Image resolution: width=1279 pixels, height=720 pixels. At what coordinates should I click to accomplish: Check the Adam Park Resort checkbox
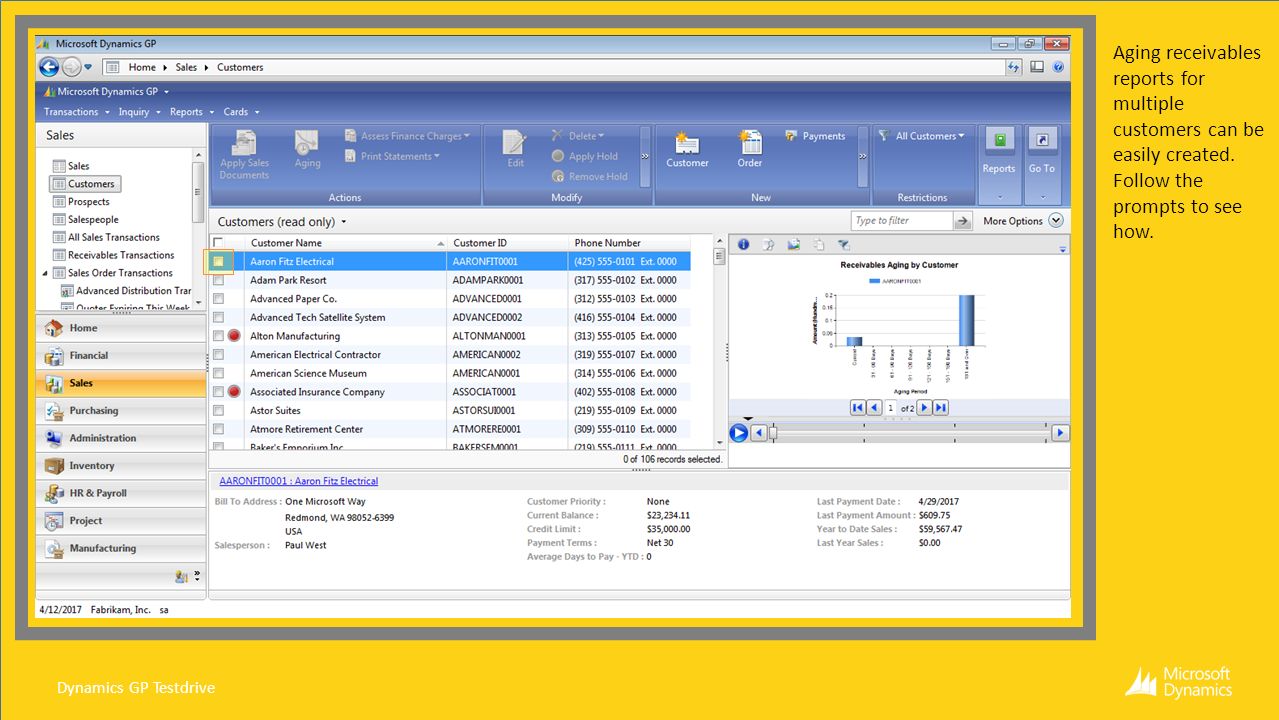218,280
